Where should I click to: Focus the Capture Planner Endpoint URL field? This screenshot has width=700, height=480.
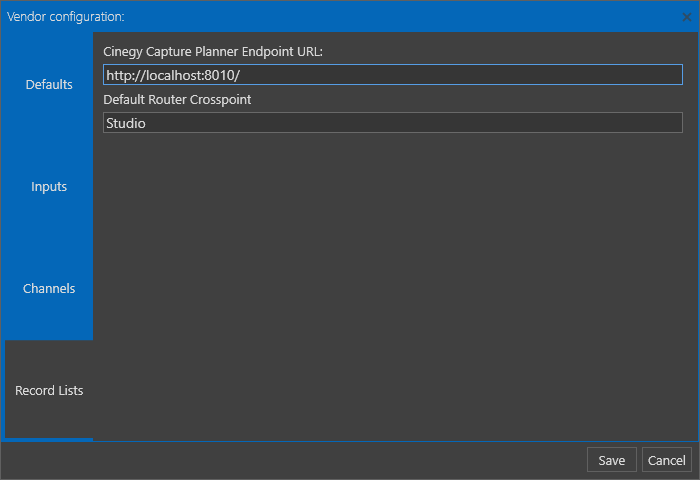point(393,75)
